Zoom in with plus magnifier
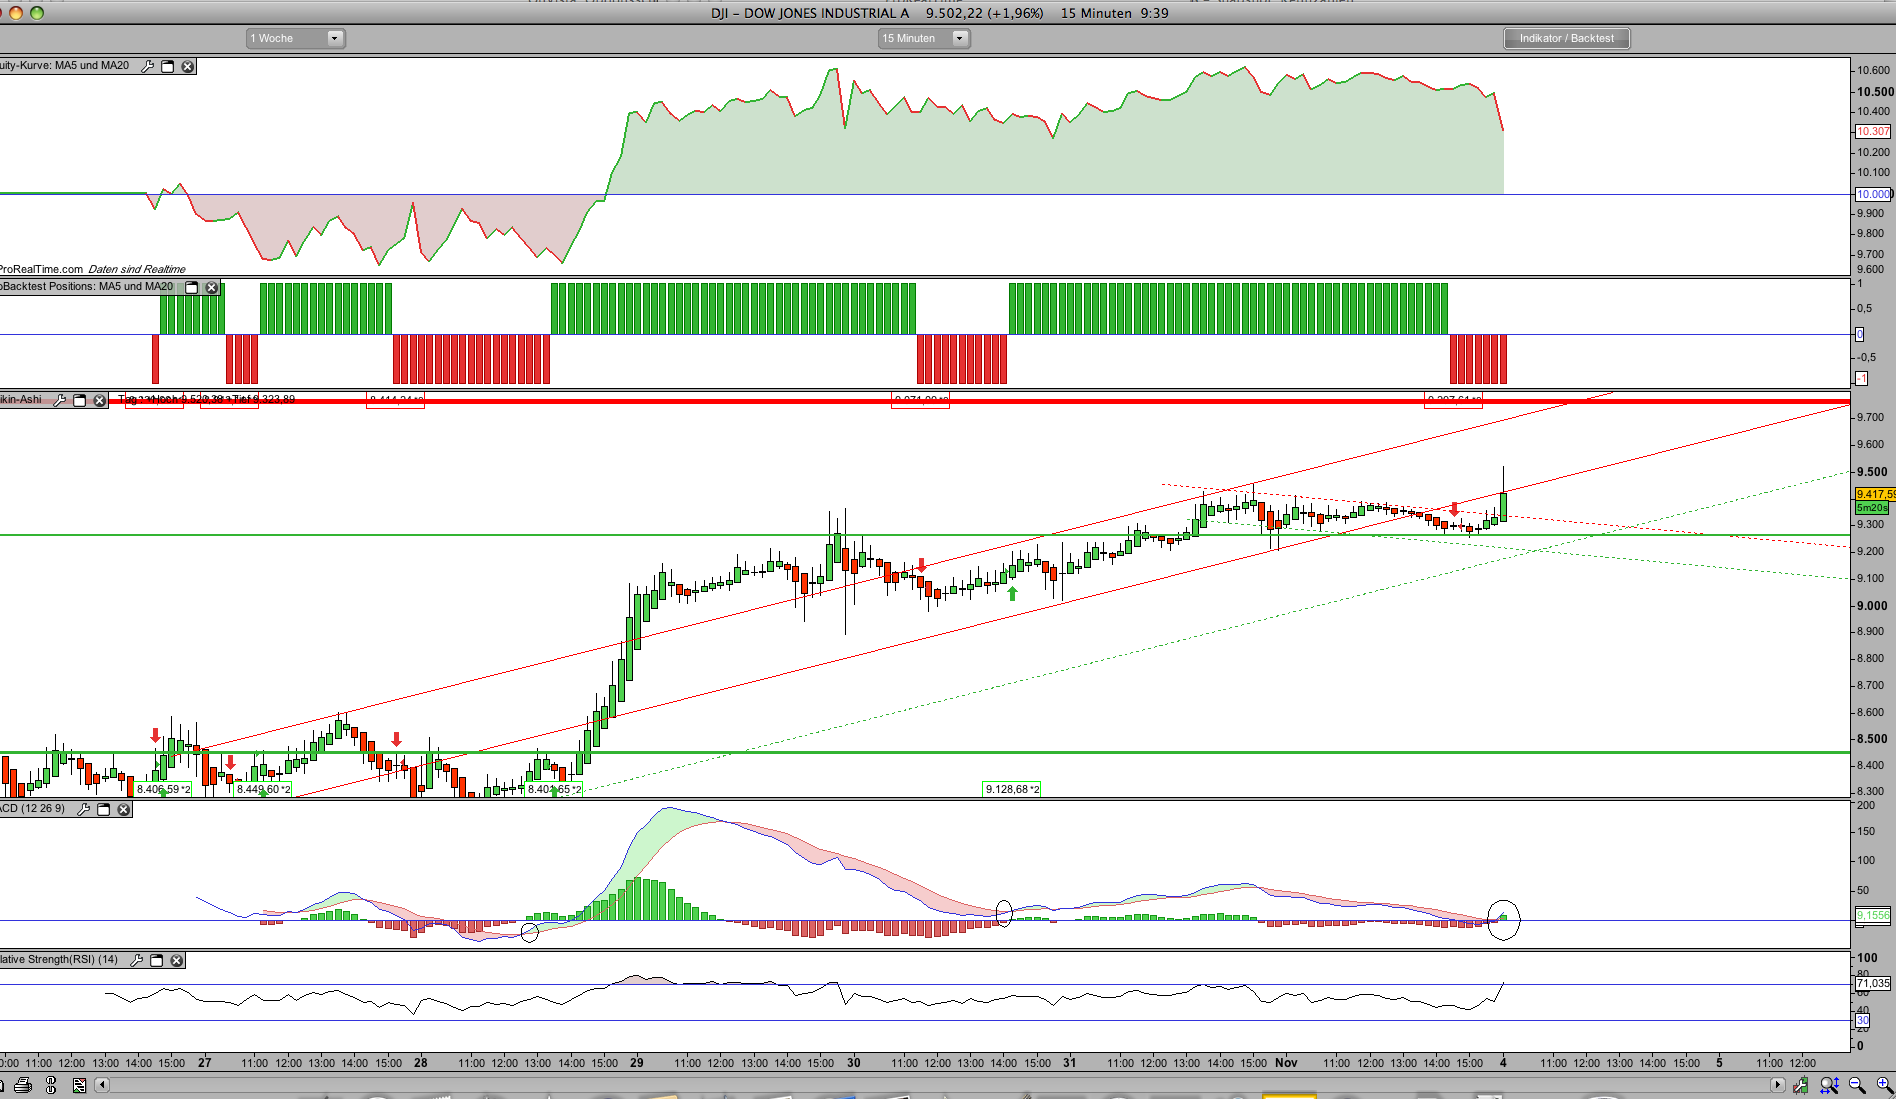The width and height of the screenshot is (1896, 1099). tap(1884, 1085)
